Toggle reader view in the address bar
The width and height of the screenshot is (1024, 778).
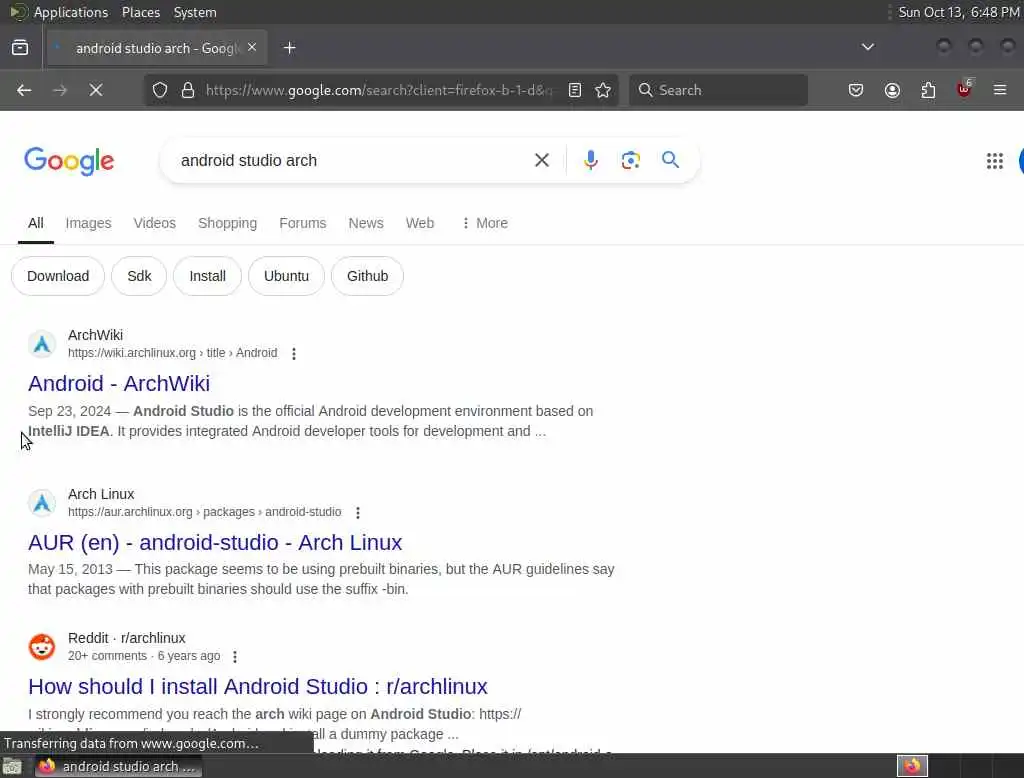pyautogui.click(x=575, y=90)
